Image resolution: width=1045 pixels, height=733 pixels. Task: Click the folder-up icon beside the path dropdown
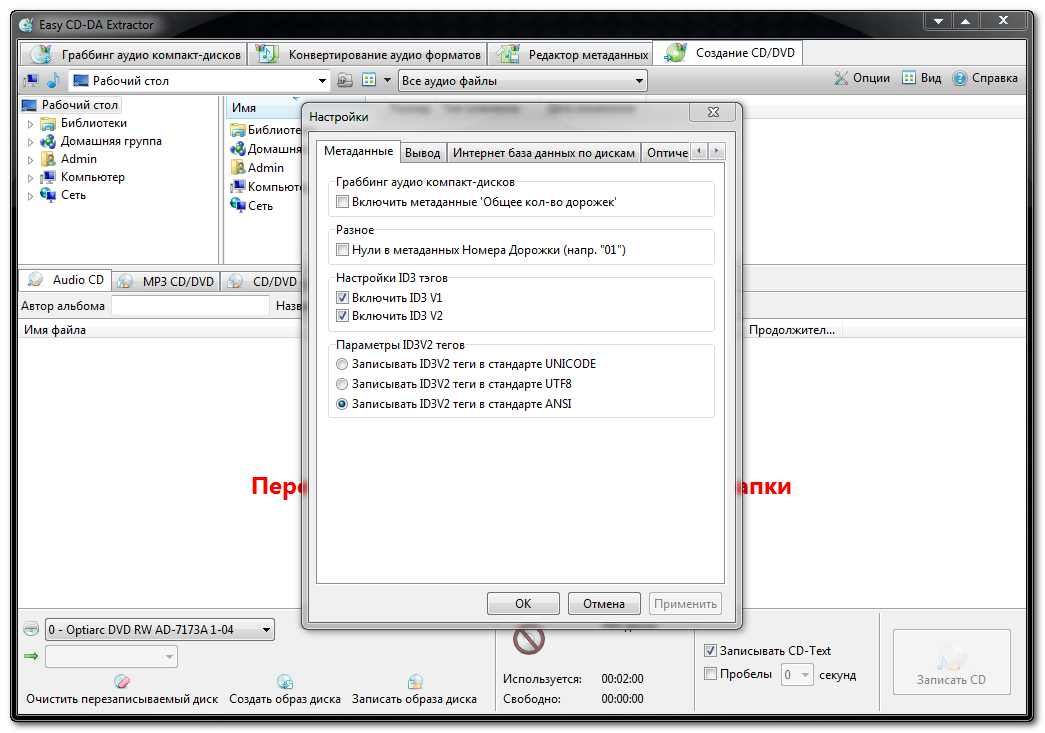point(345,80)
